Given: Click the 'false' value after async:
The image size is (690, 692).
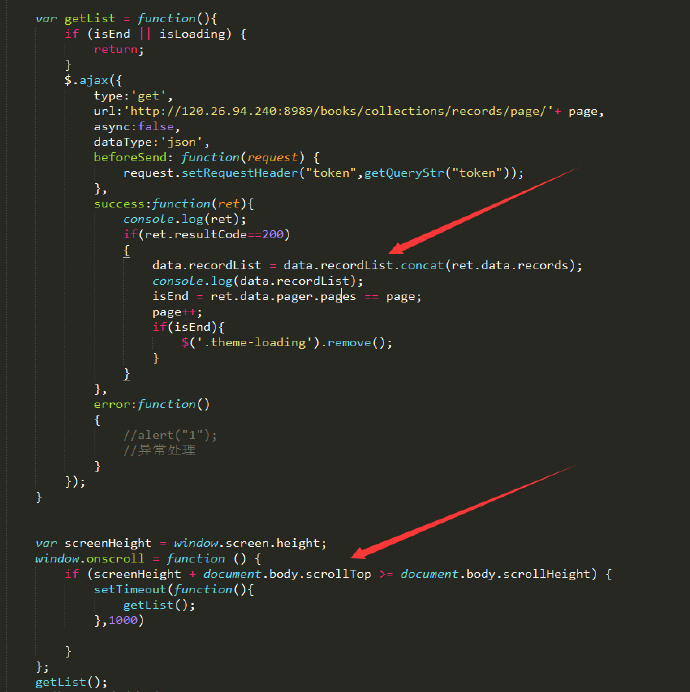Looking at the screenshot, I should tap(155, 127).
